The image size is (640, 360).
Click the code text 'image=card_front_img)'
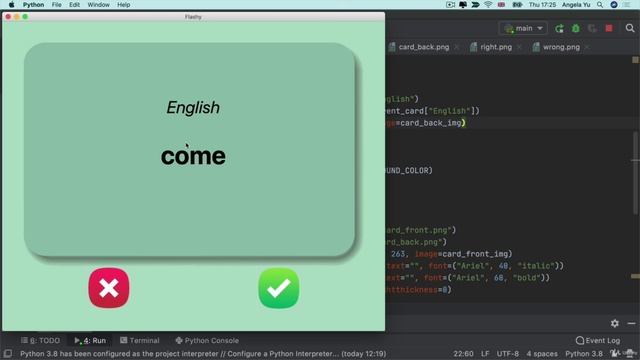463,254
